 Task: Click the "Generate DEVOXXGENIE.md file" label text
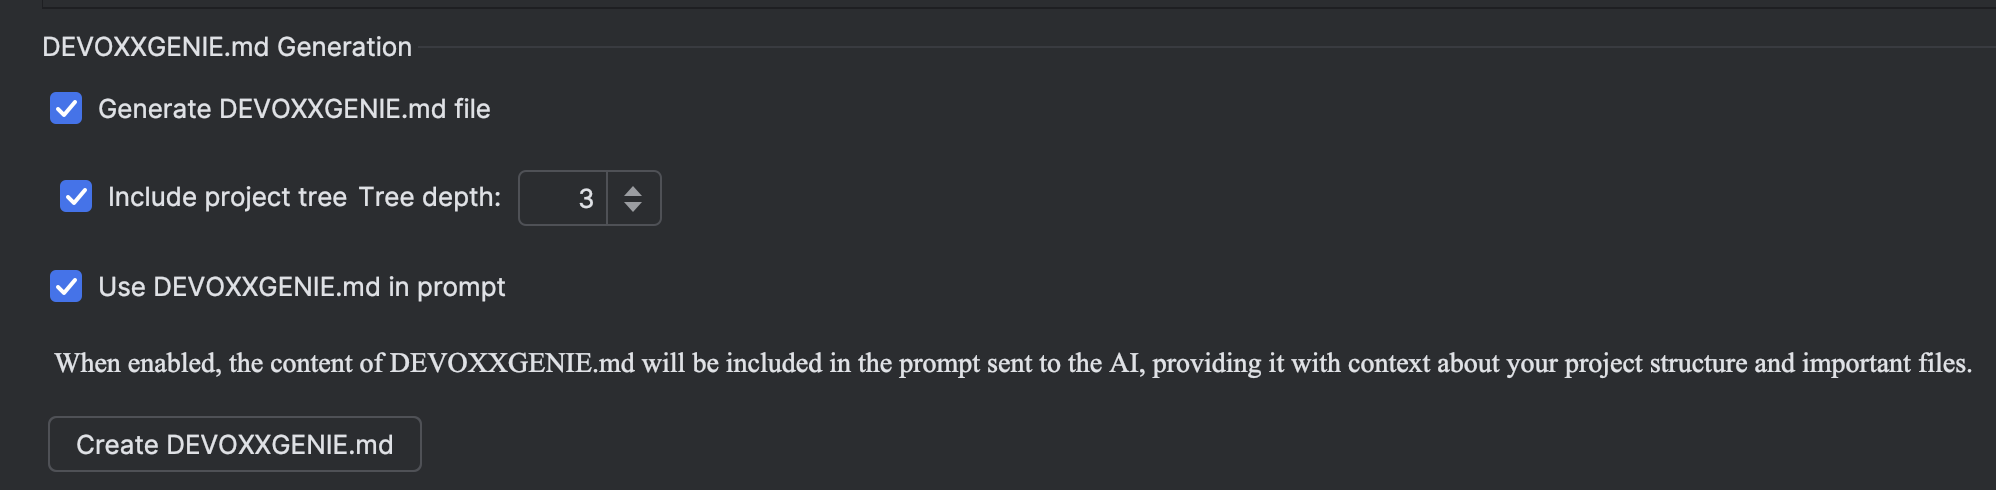click(294, 109)
